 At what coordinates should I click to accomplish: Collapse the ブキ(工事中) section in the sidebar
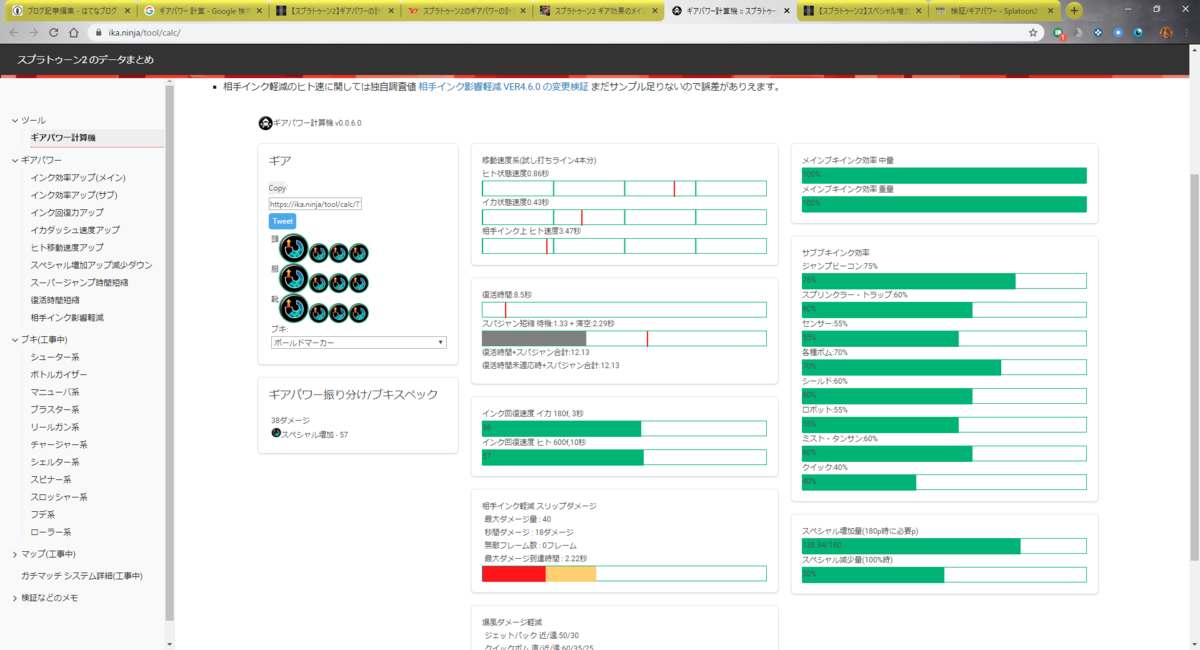14,340
